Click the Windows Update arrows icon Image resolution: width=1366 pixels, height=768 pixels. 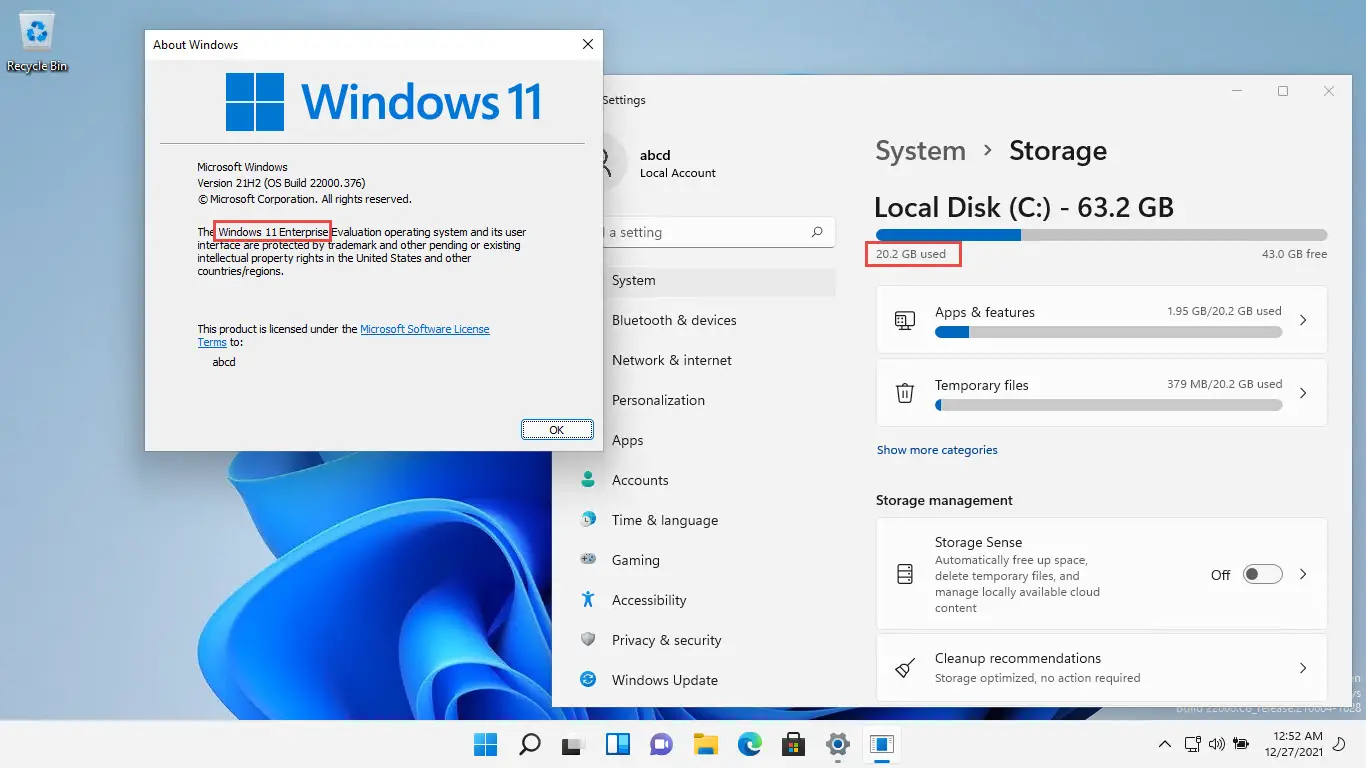point(588,680)
